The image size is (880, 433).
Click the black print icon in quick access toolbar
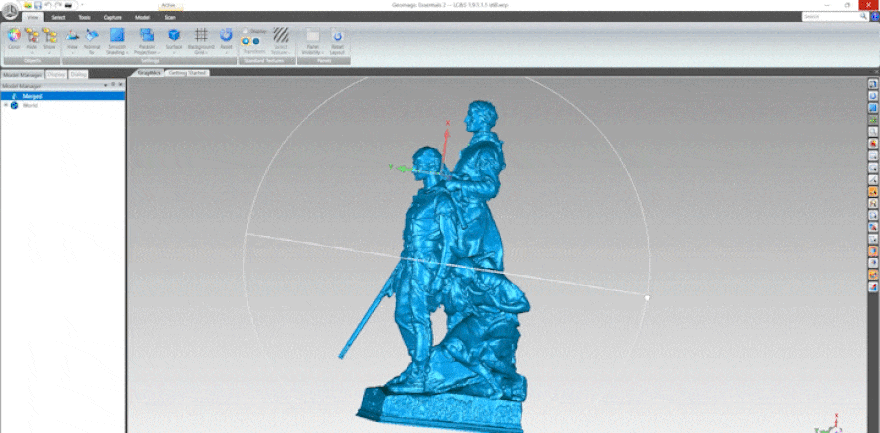(68, 5)
